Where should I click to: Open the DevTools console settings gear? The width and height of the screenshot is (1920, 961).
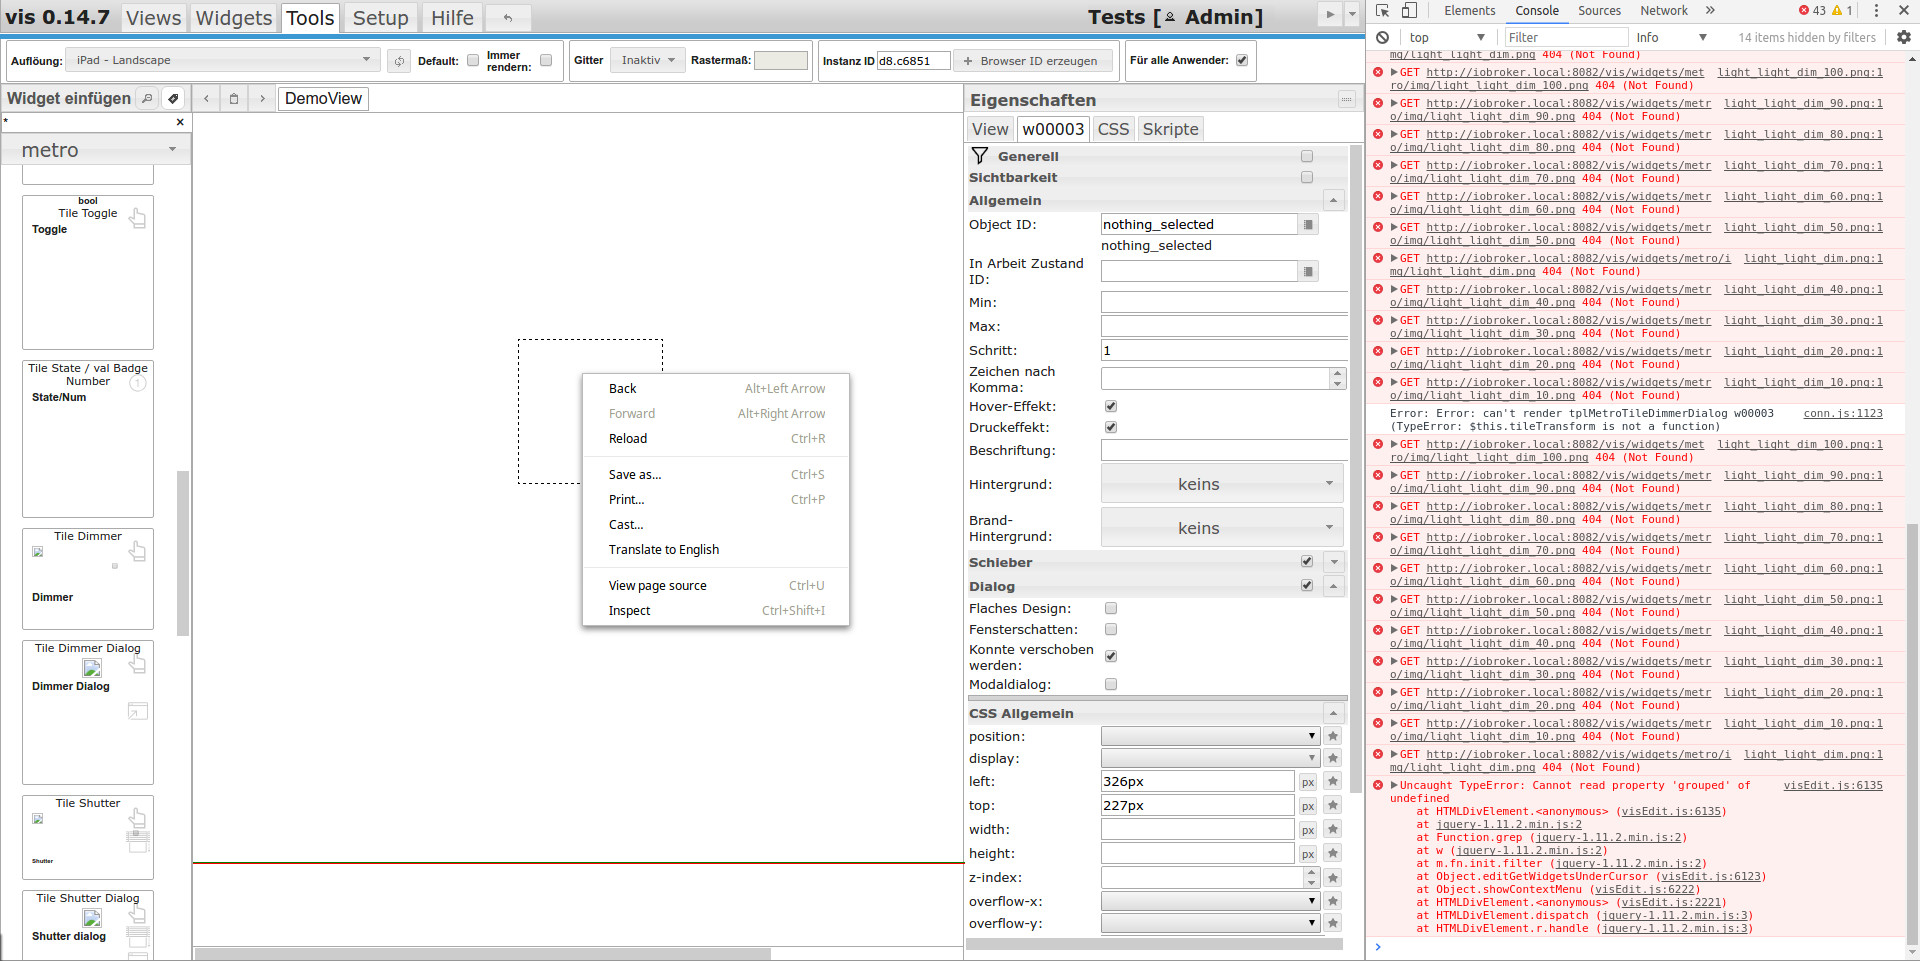coord(1903,37)
